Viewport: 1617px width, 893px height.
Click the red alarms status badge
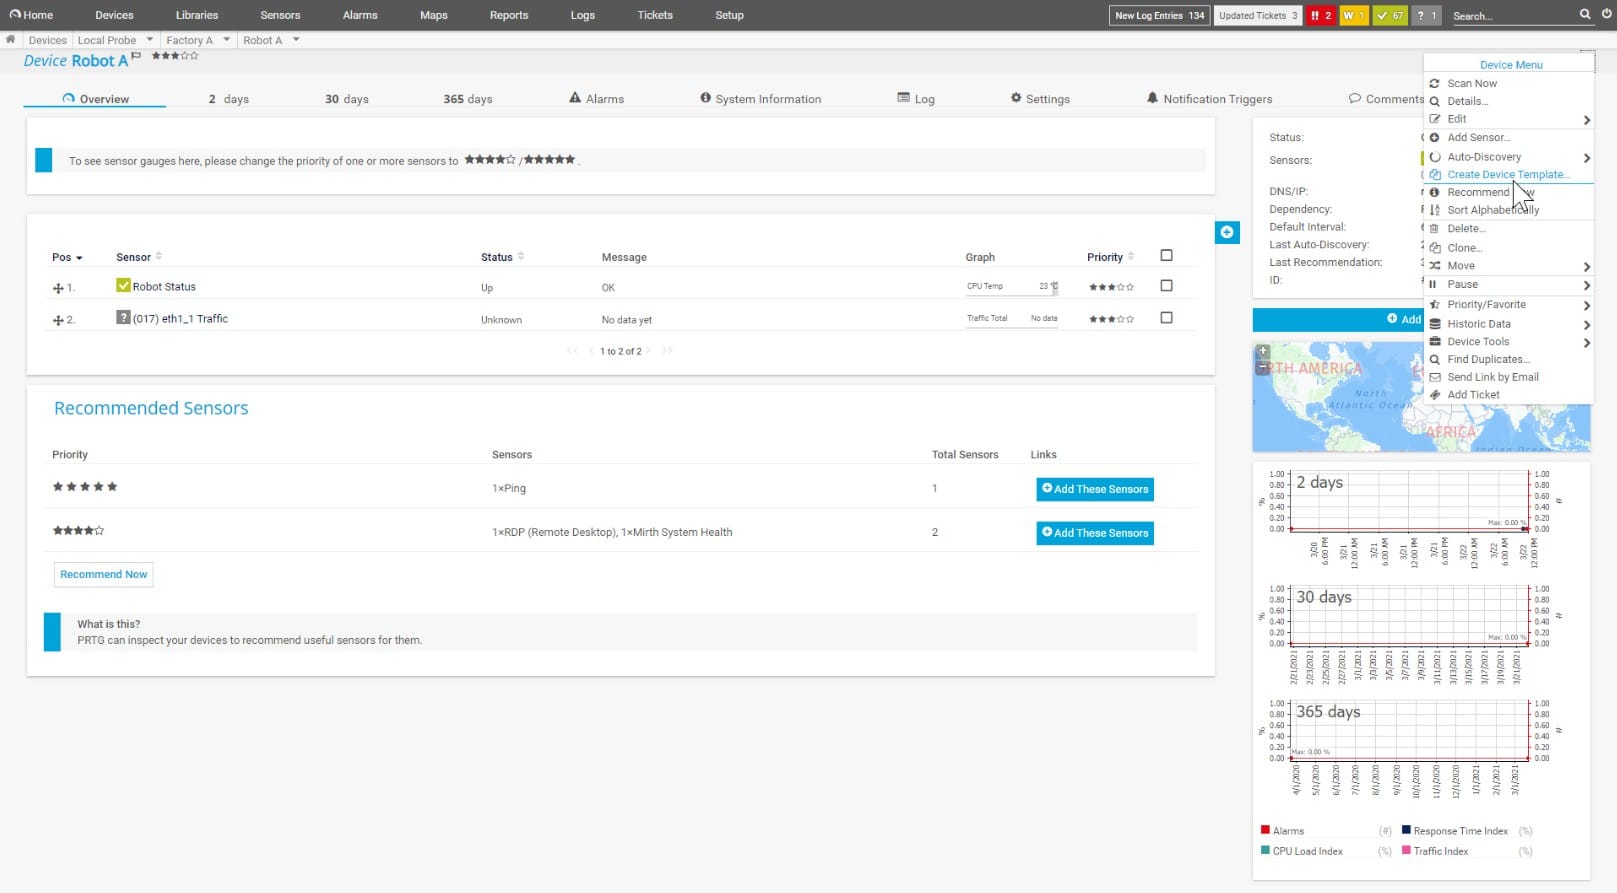tap(1320, 15)
